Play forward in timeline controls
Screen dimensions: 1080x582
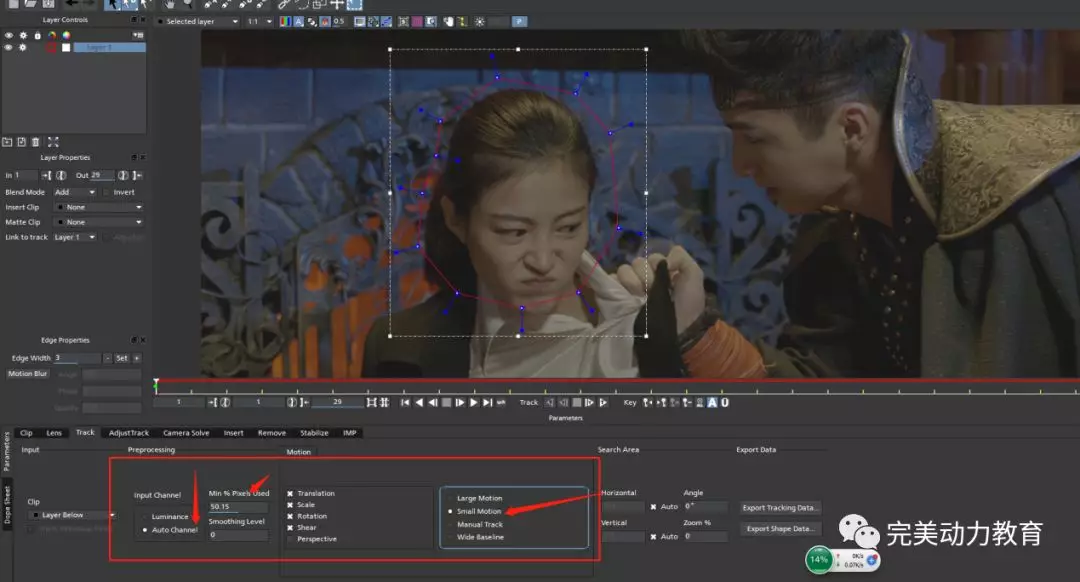pos(473,402)
